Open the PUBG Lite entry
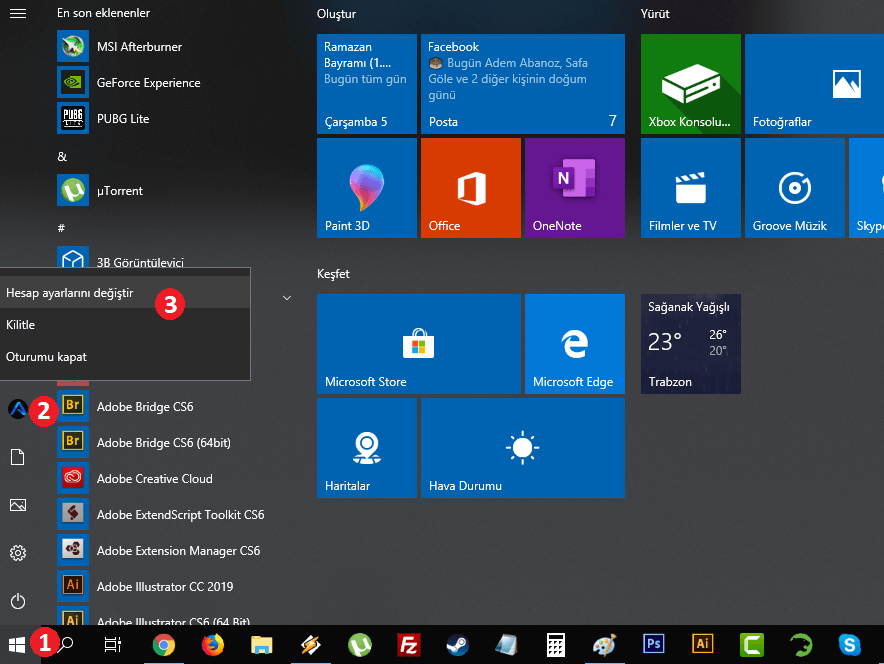The image size is (884, 664). (122, 119)
